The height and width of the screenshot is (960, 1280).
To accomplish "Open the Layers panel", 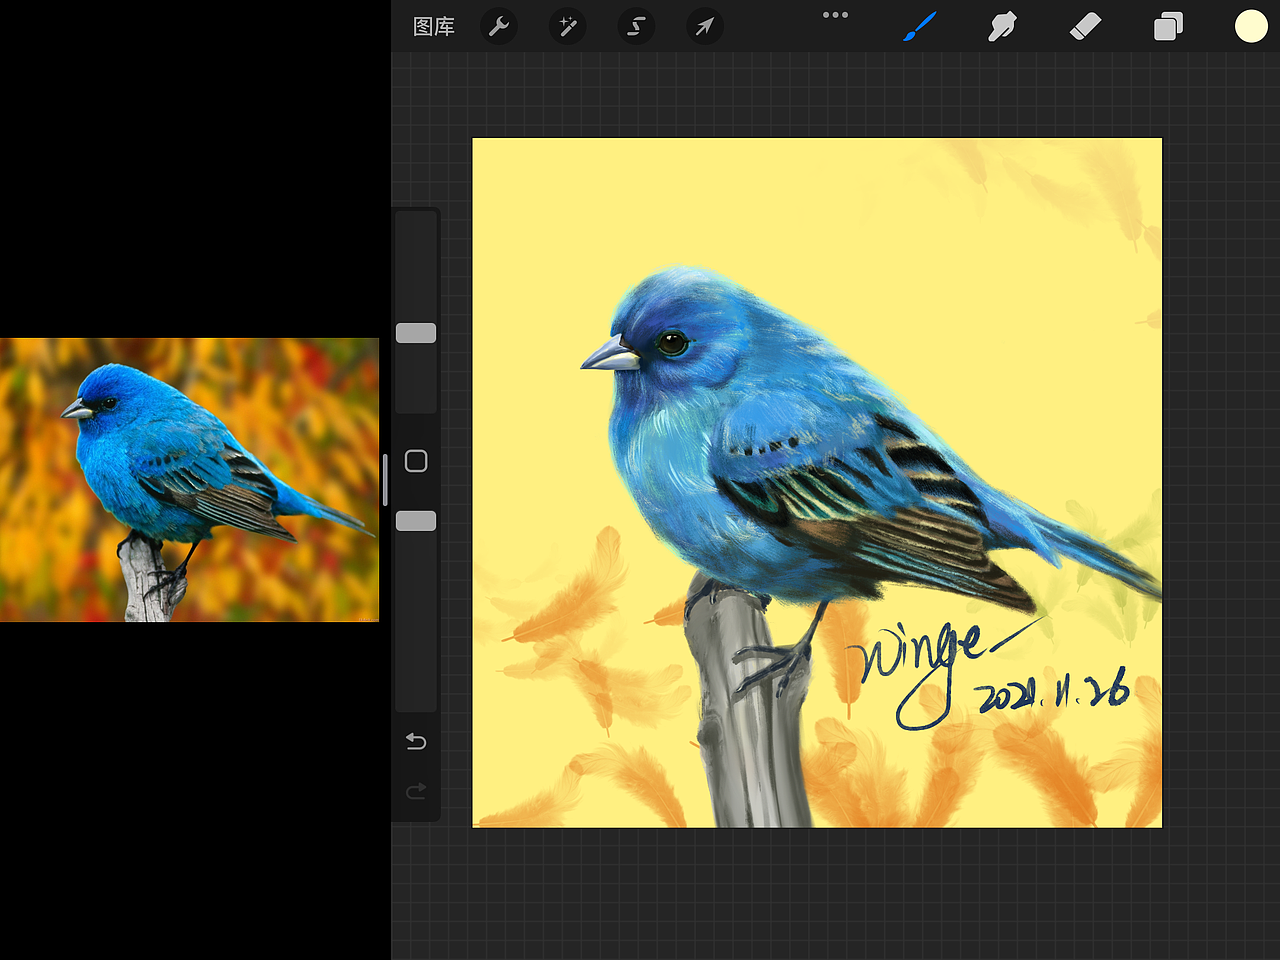I will pos(1167,27).
